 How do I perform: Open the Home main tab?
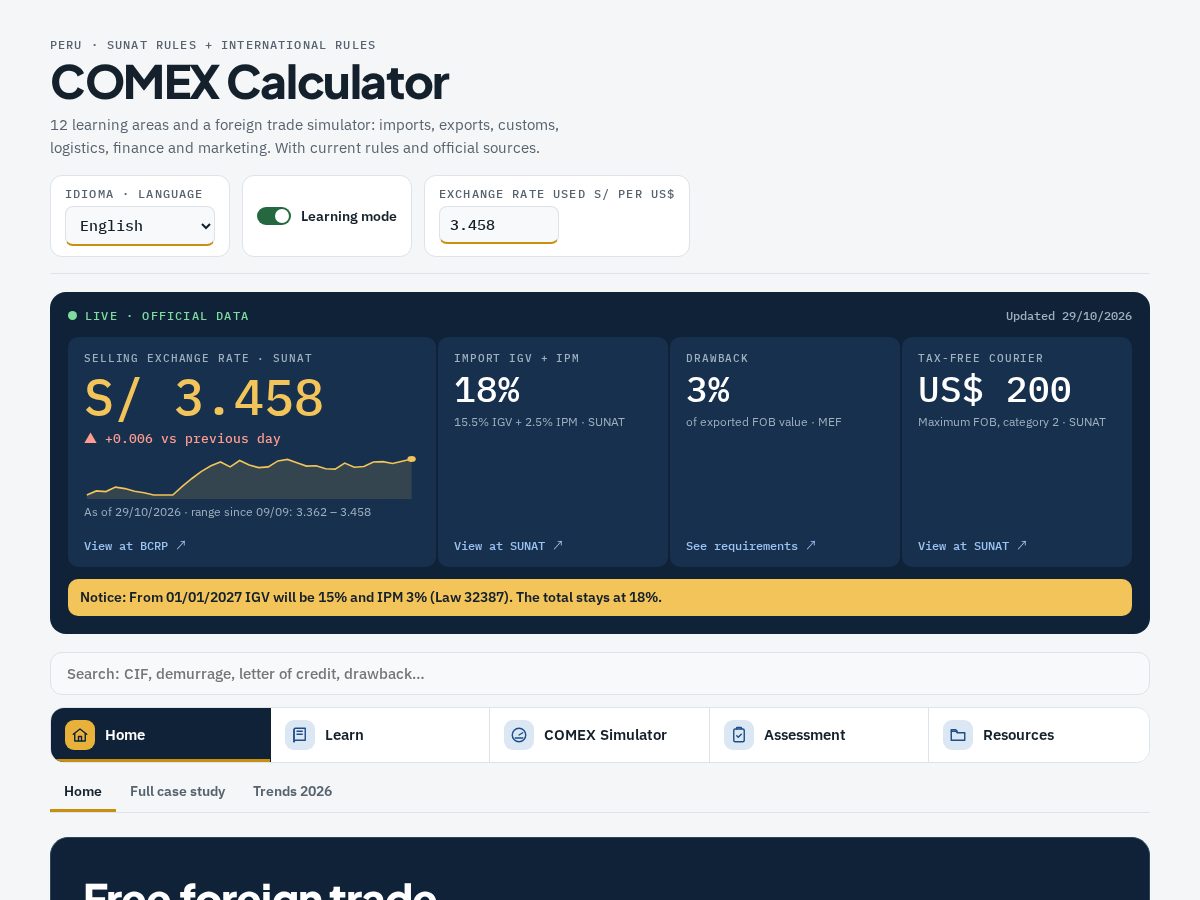click(x=161, y=735)
